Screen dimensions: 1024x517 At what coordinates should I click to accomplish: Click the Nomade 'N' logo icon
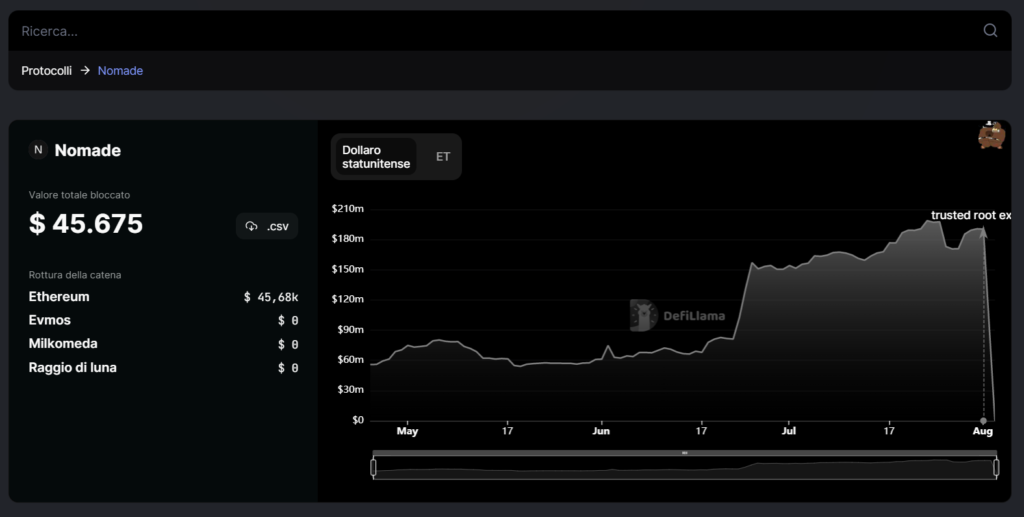38,150
